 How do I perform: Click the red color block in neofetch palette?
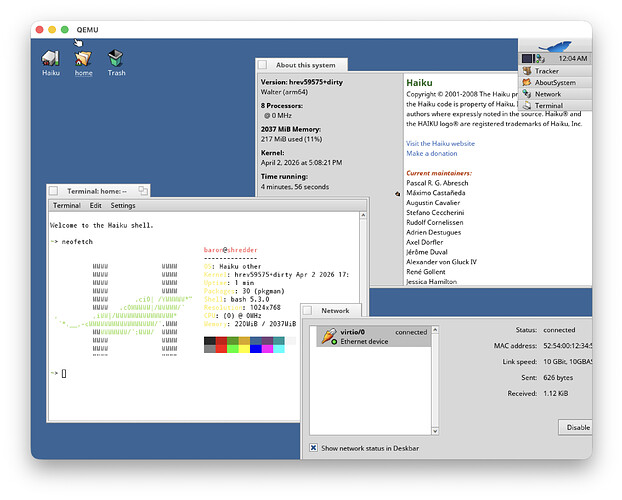[x=222, y=342]
